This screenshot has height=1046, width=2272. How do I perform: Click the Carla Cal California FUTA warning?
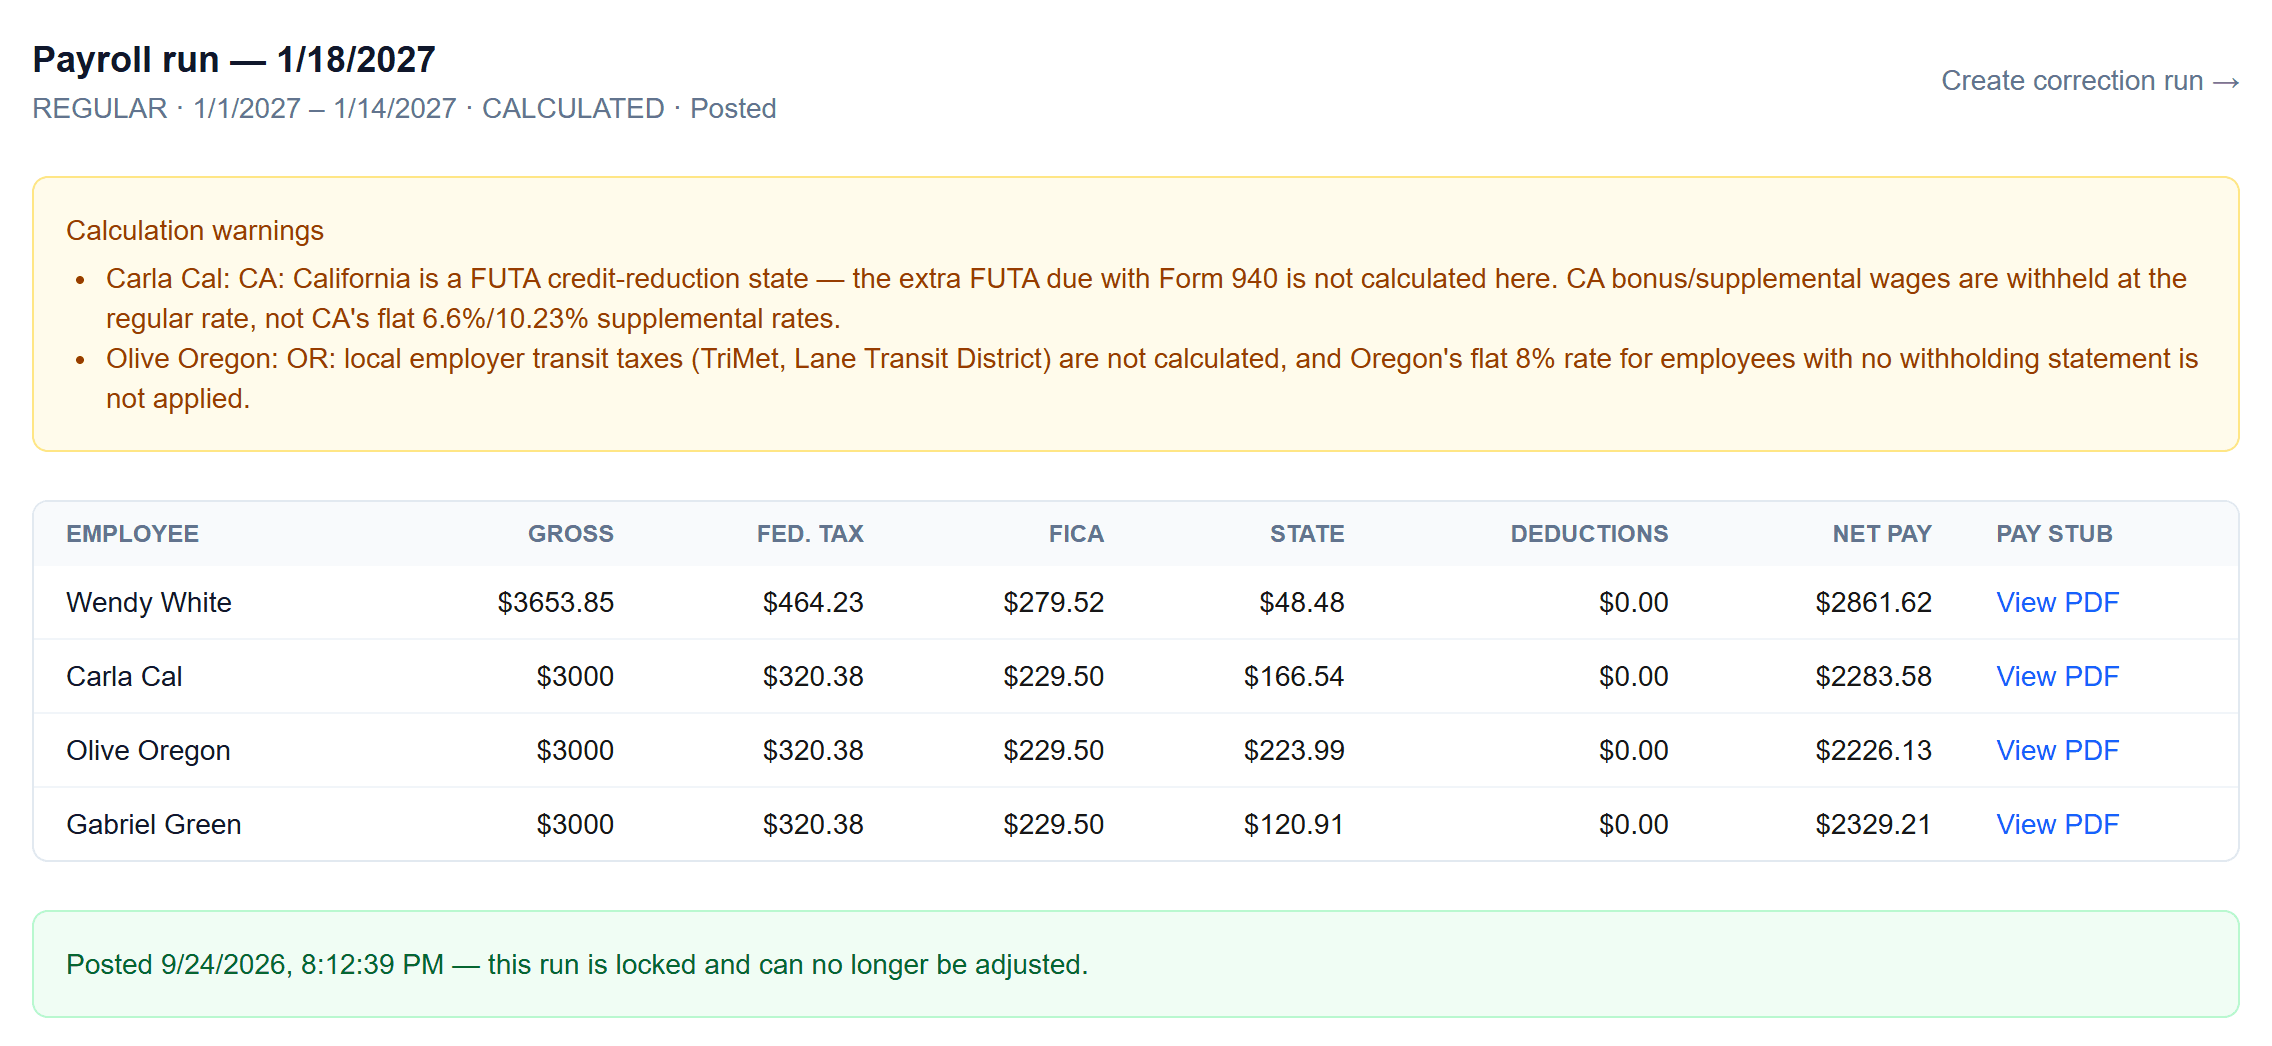1146,298
